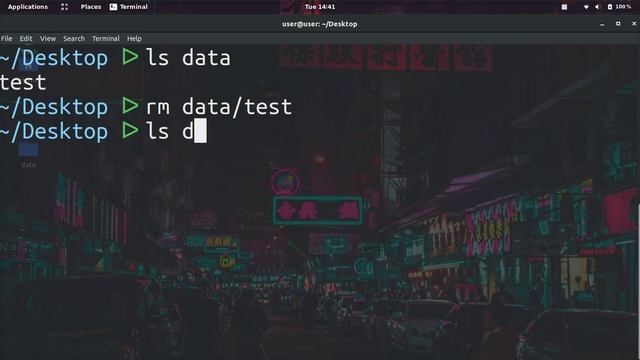This screenshot has height=360, width=640.
Task: Click the square tray icon in top bar
Action: coord(564,7)
